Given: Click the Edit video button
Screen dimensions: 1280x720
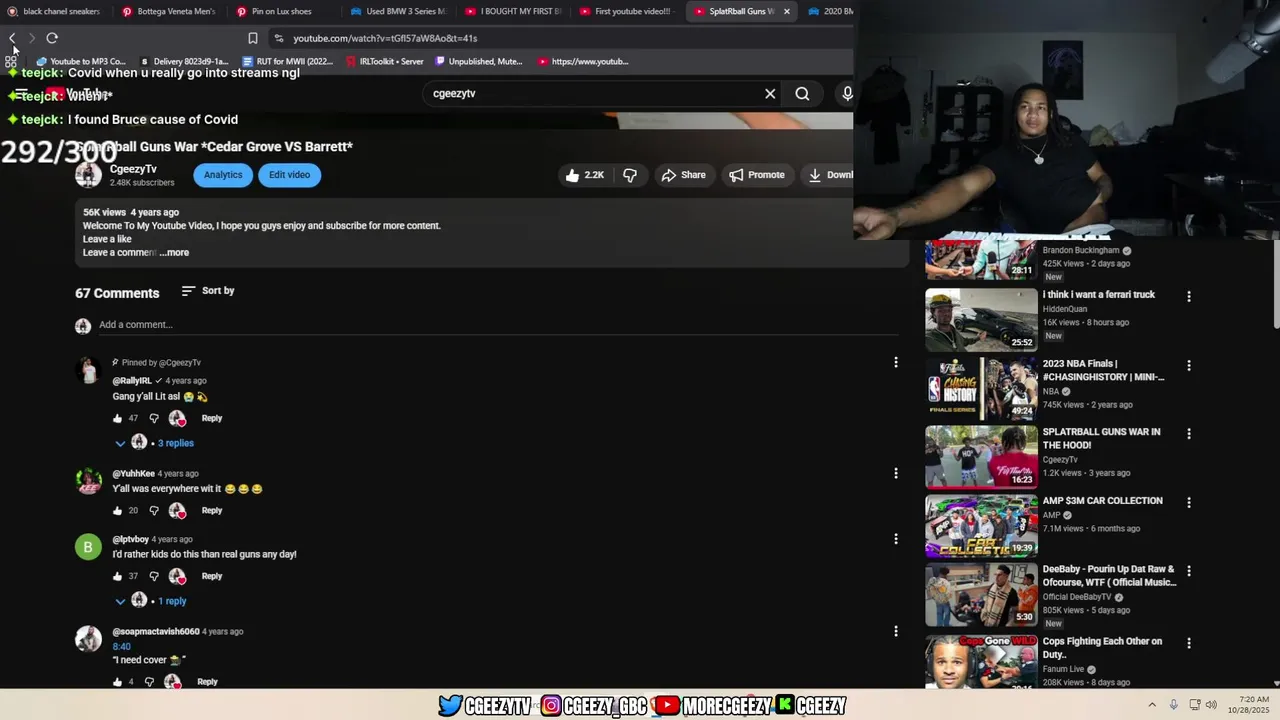Looking at the screenshot, I should tap(289, 175).
